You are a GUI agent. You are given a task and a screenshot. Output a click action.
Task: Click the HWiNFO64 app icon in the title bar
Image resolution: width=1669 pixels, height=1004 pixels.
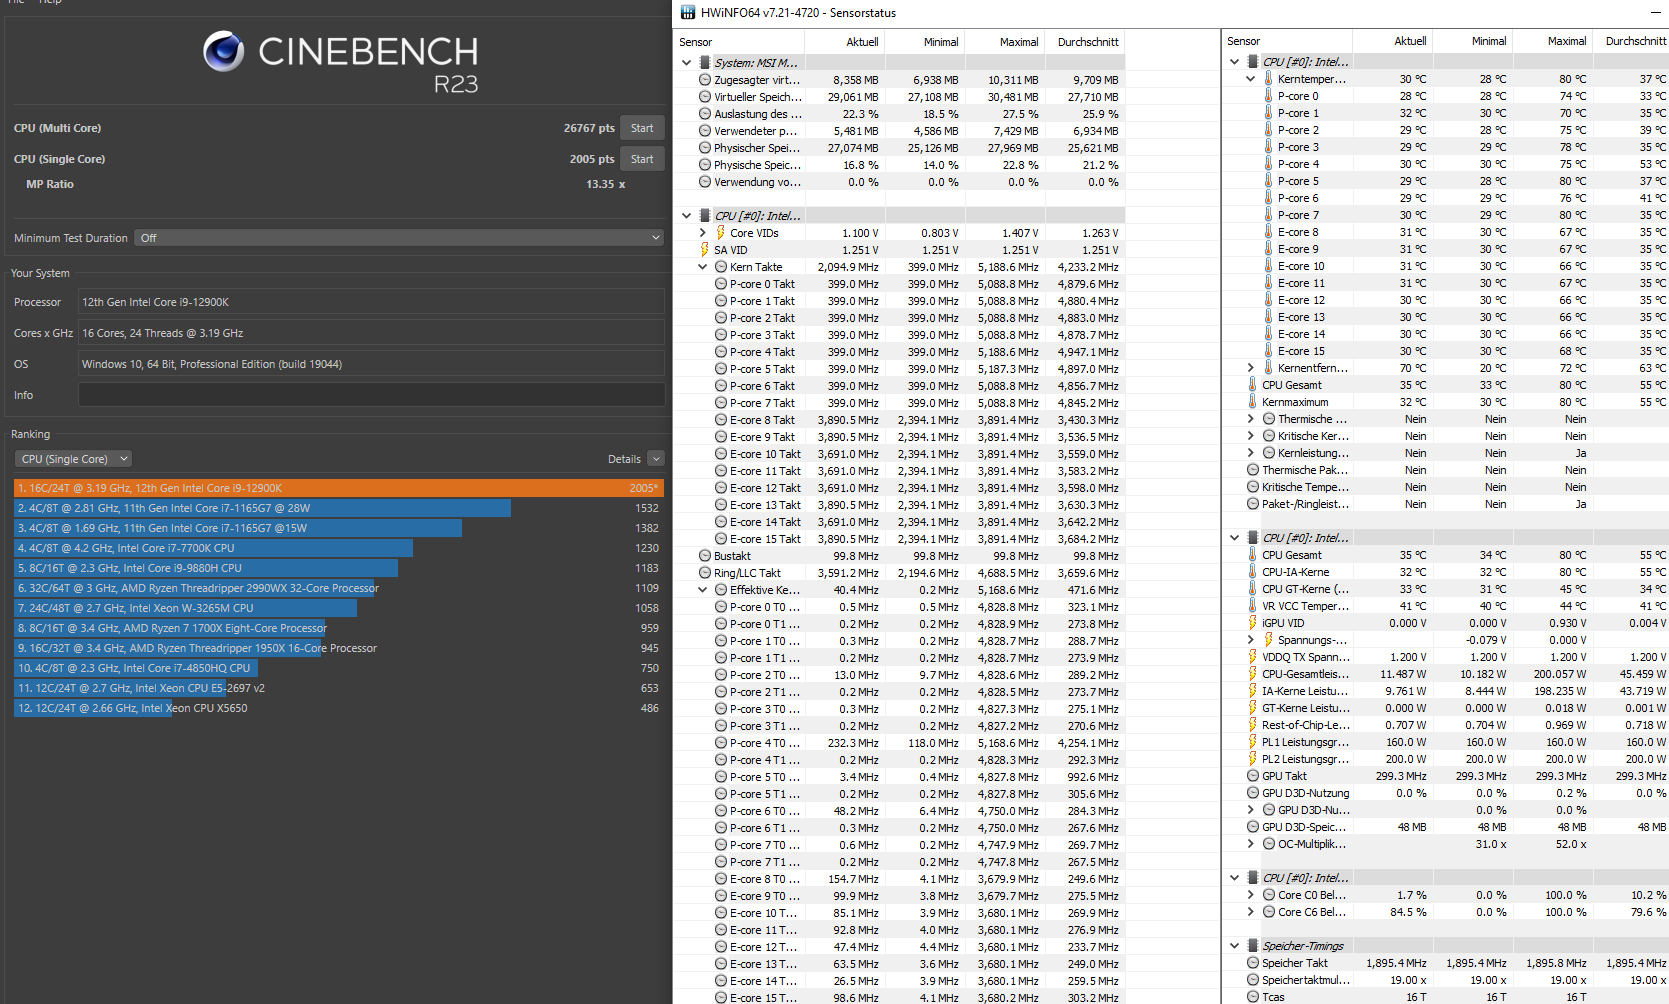click(x=687, y=13)
